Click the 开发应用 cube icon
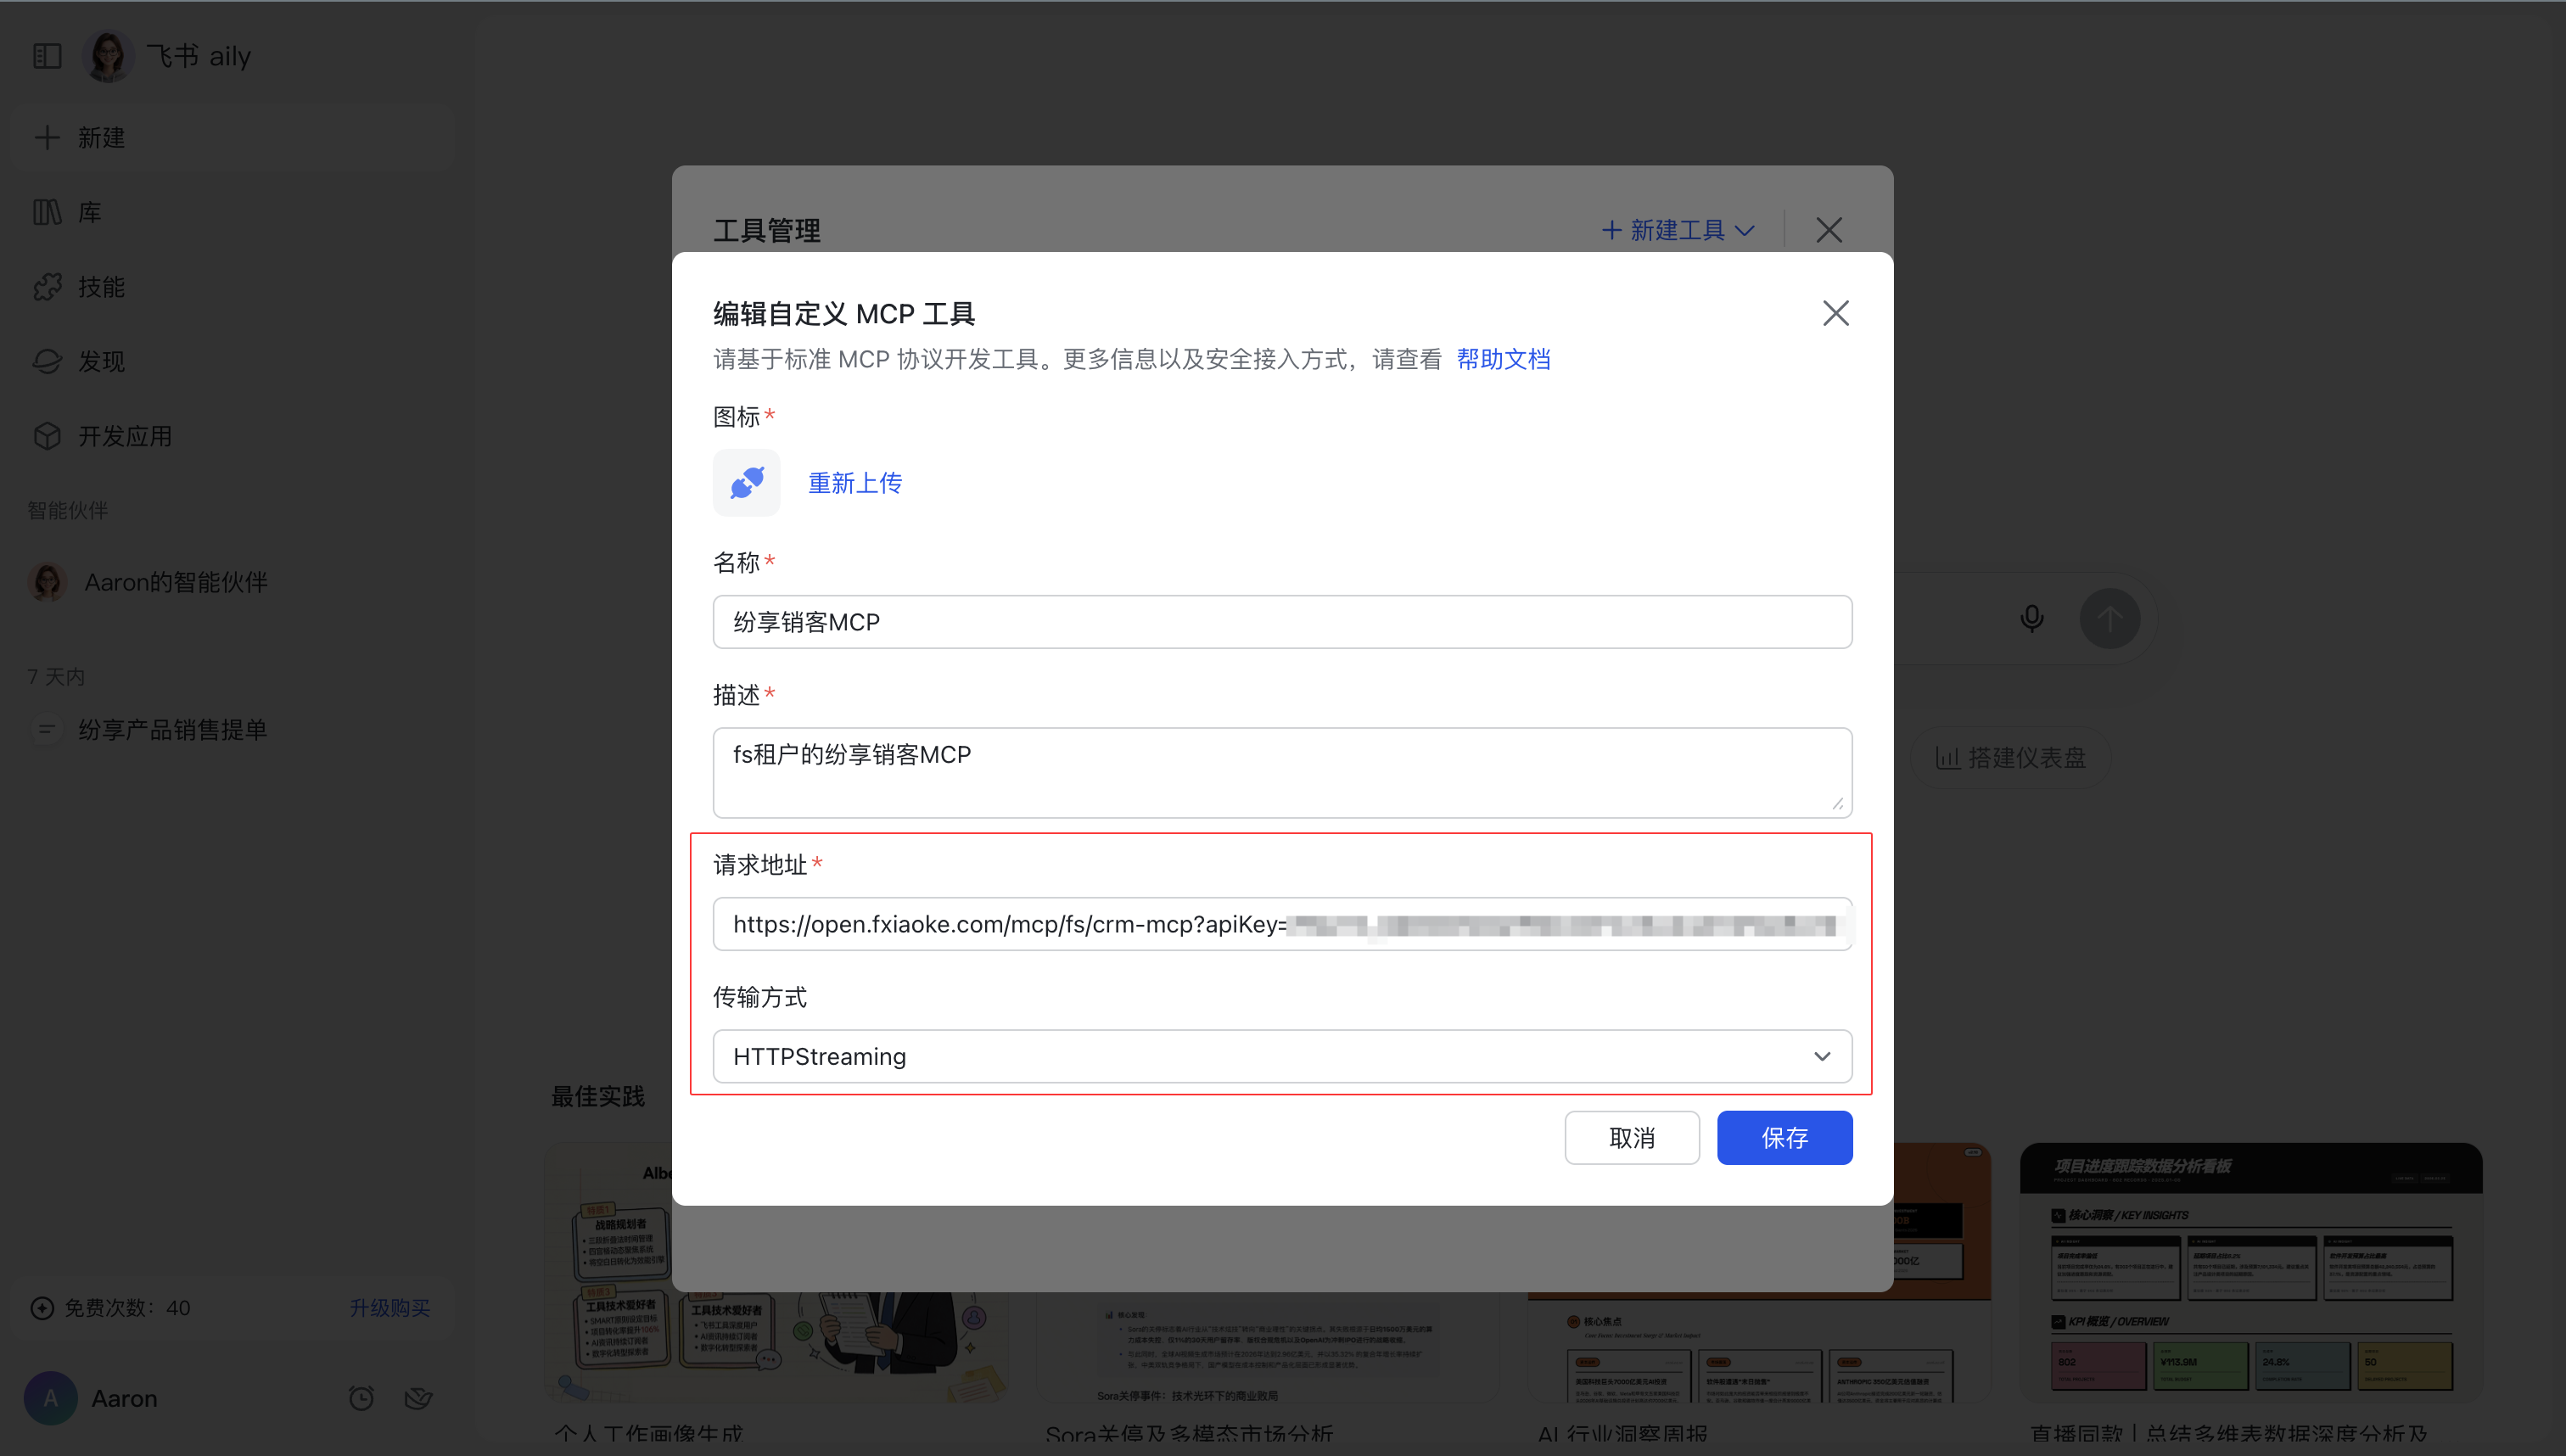The image size is (2566, 1456). 47,436
